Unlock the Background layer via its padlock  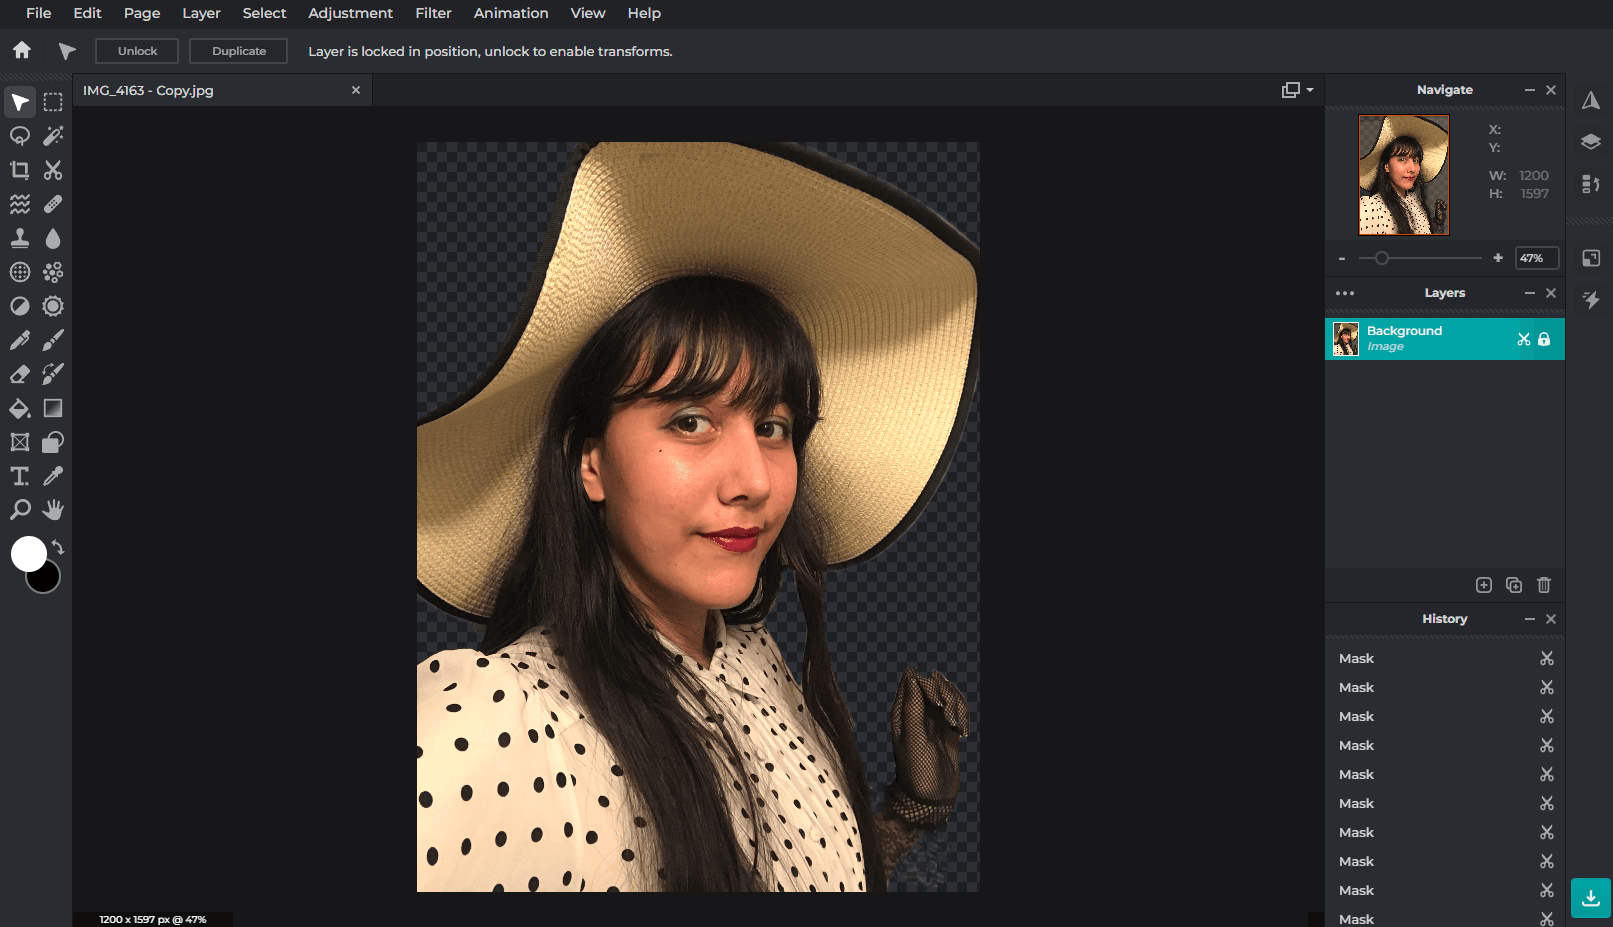point(1545,339)
